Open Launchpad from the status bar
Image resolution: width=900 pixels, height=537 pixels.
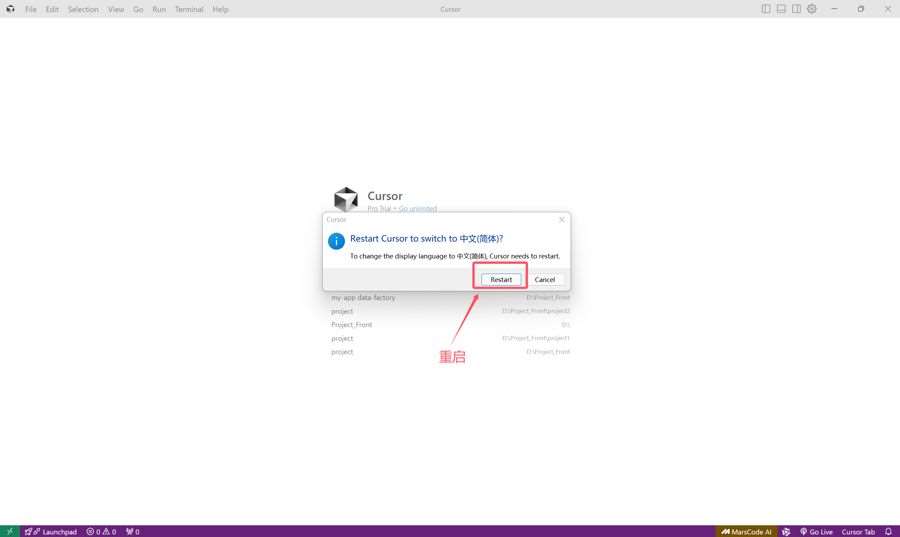pos(51,531)
